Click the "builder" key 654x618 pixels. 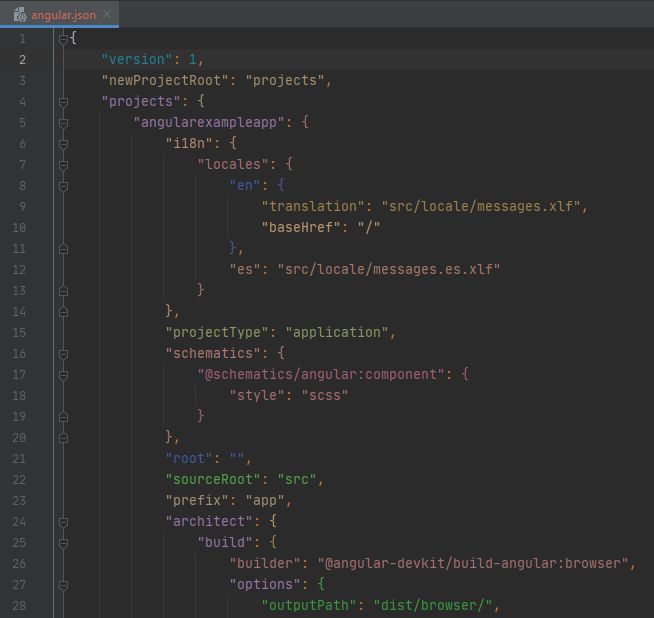point(265,563)
